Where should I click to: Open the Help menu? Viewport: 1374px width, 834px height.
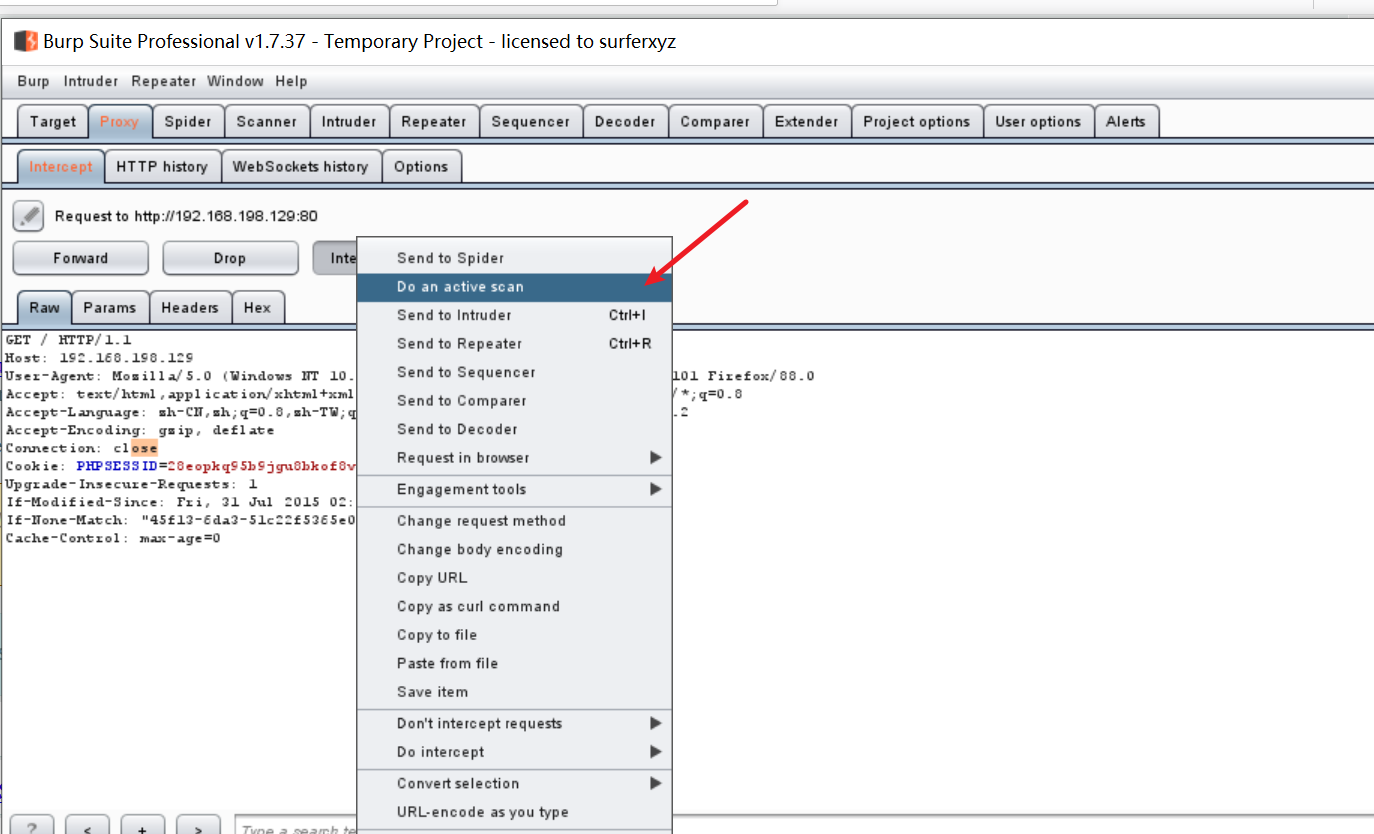click(x=291, y=81)
